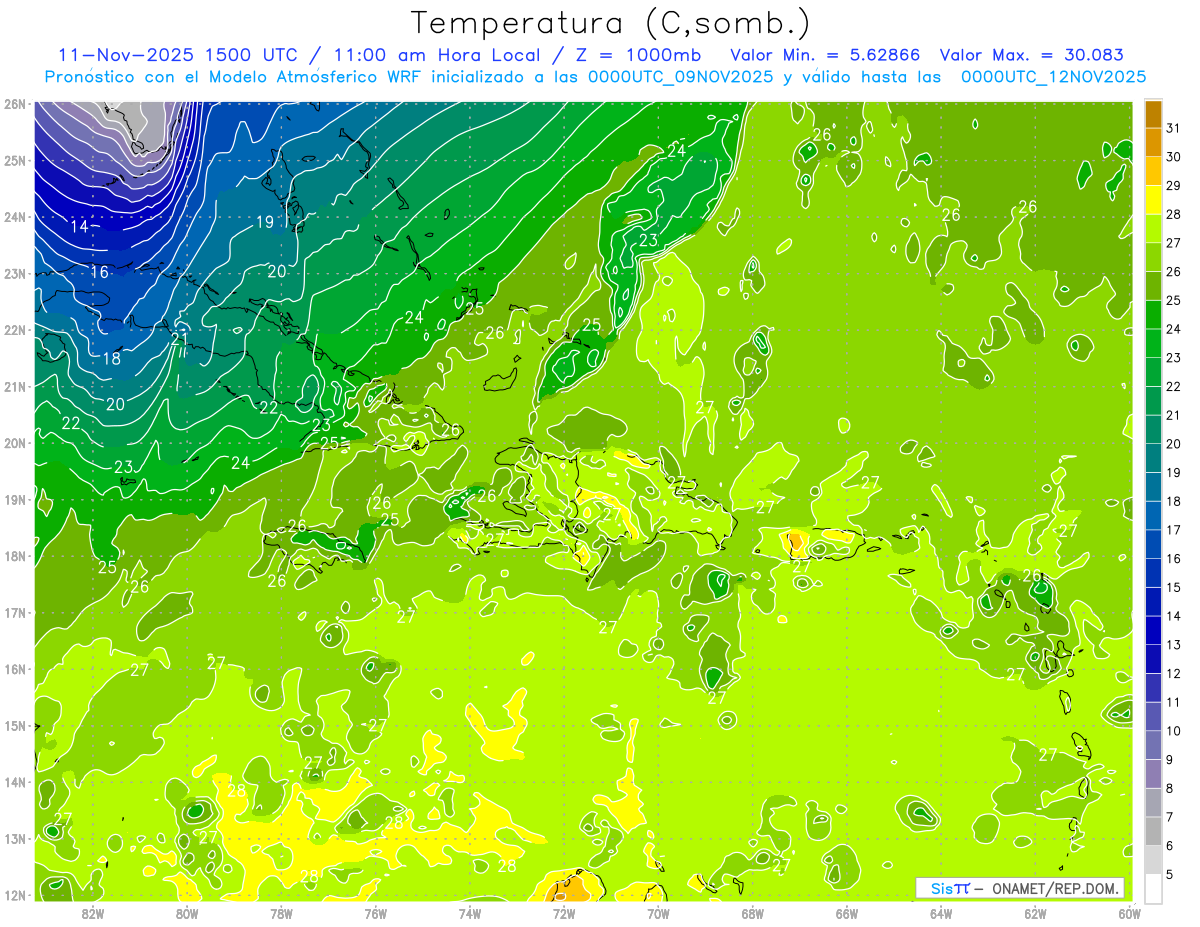Click the legend swatch between 24 and 25

point(1153,315)
